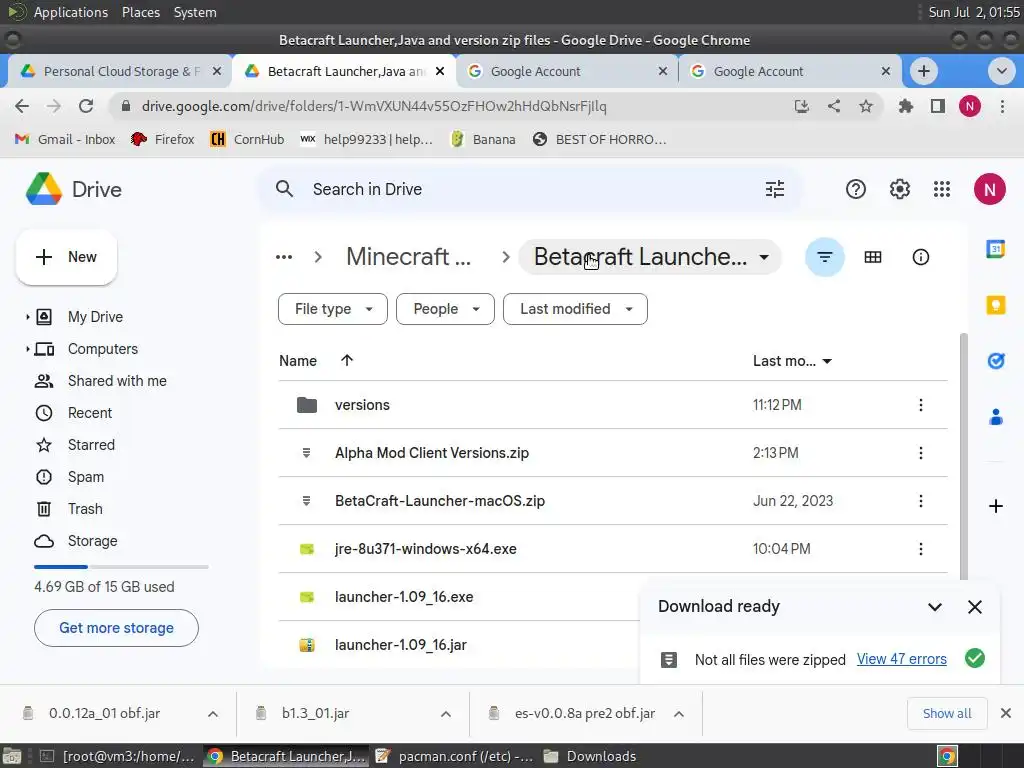Focus the Chrome address bar

tap(451, 106)
